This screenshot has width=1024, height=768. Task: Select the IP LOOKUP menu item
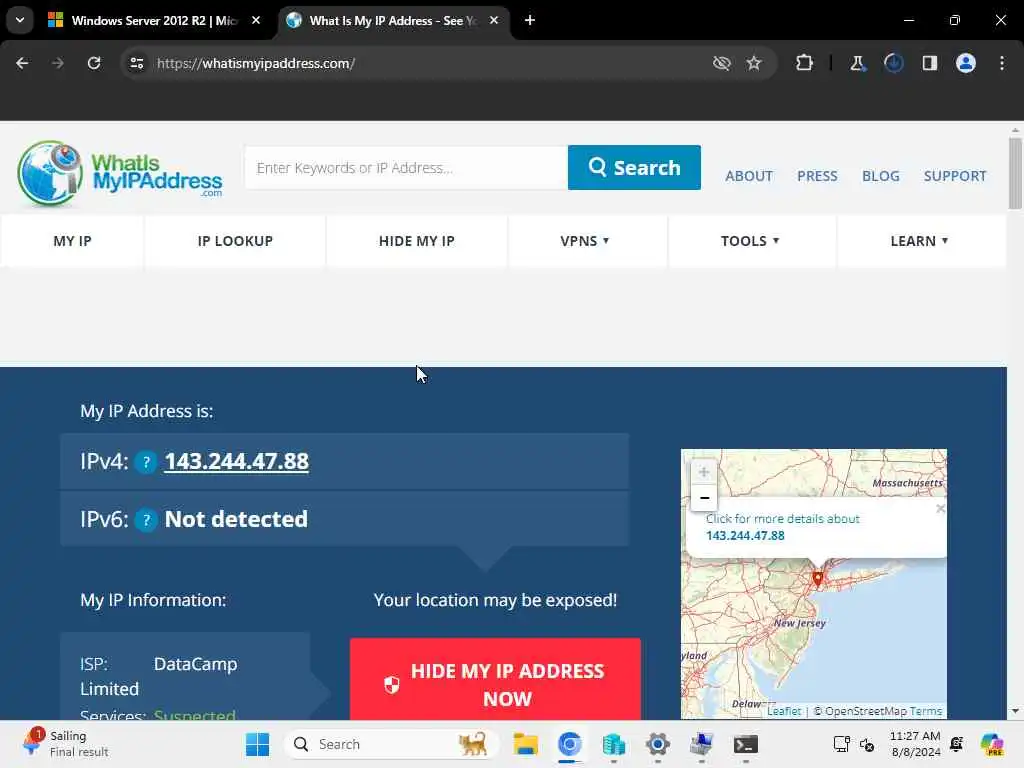(235, 241)
